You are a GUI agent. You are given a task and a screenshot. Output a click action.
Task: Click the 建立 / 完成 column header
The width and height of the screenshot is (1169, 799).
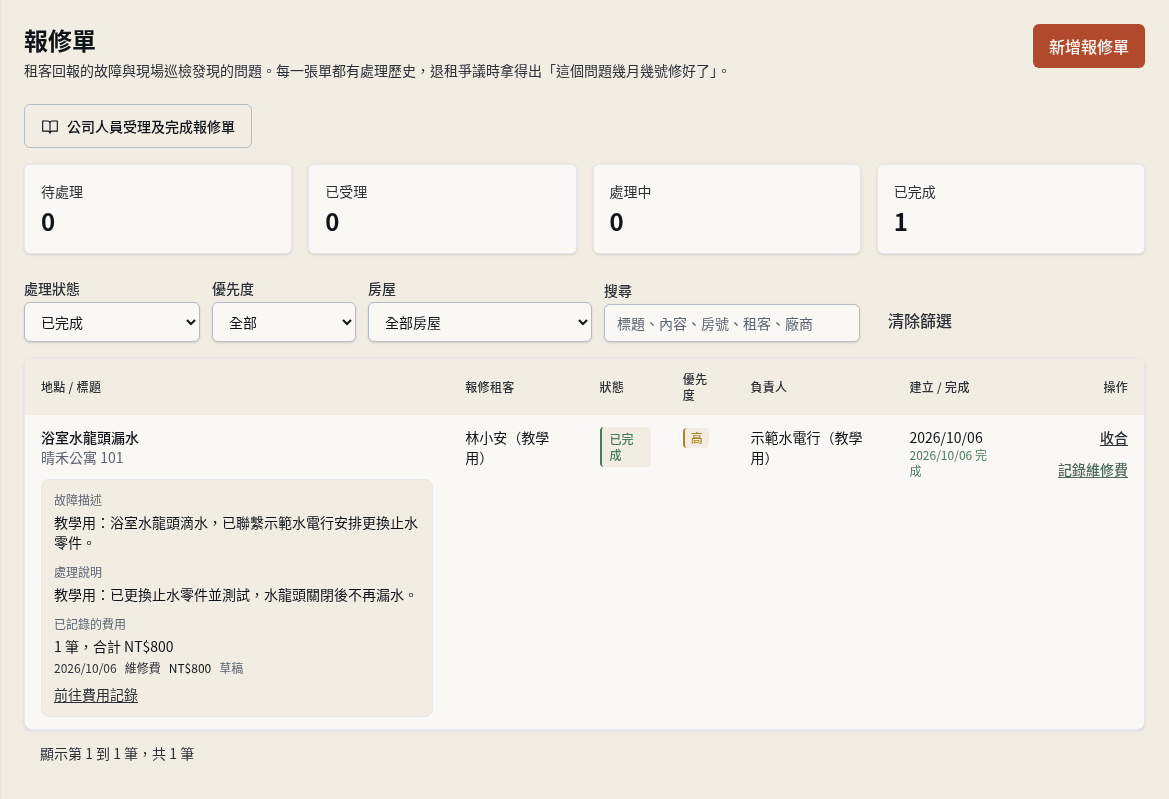click(939, 387)
